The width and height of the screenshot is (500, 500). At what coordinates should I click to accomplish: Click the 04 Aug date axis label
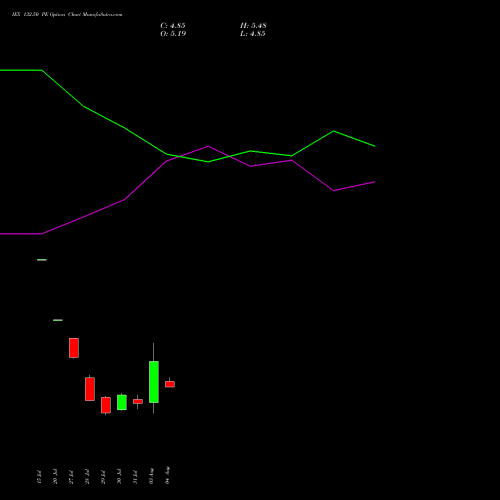[x=167, y=475]
